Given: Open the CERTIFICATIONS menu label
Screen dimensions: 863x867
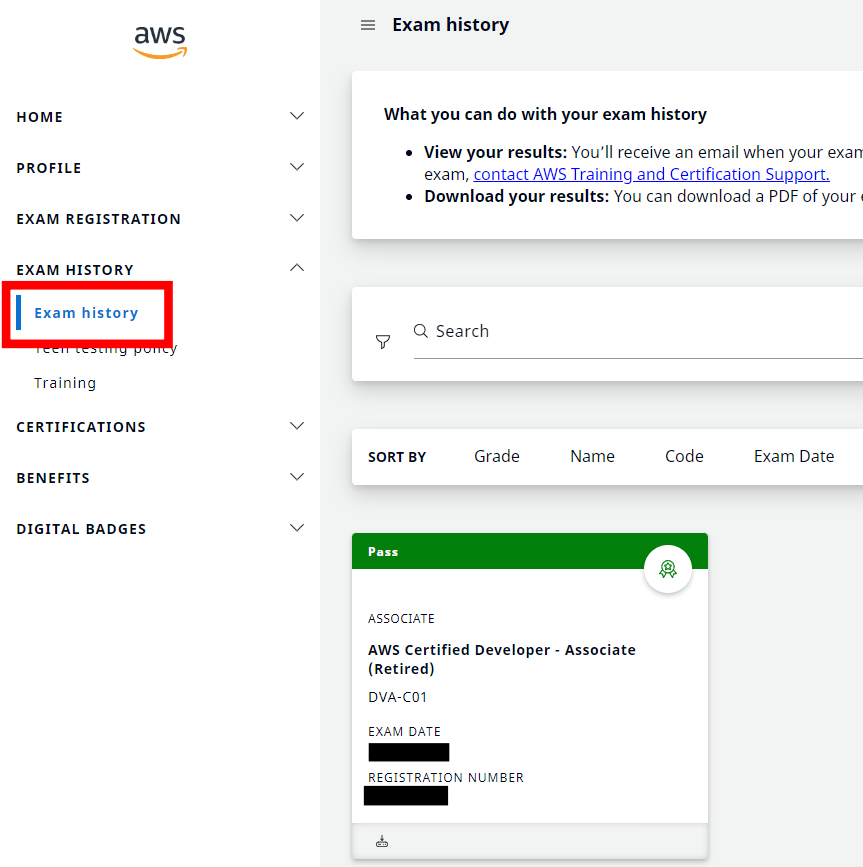Looking at the screenshot, I should (81, 427).
